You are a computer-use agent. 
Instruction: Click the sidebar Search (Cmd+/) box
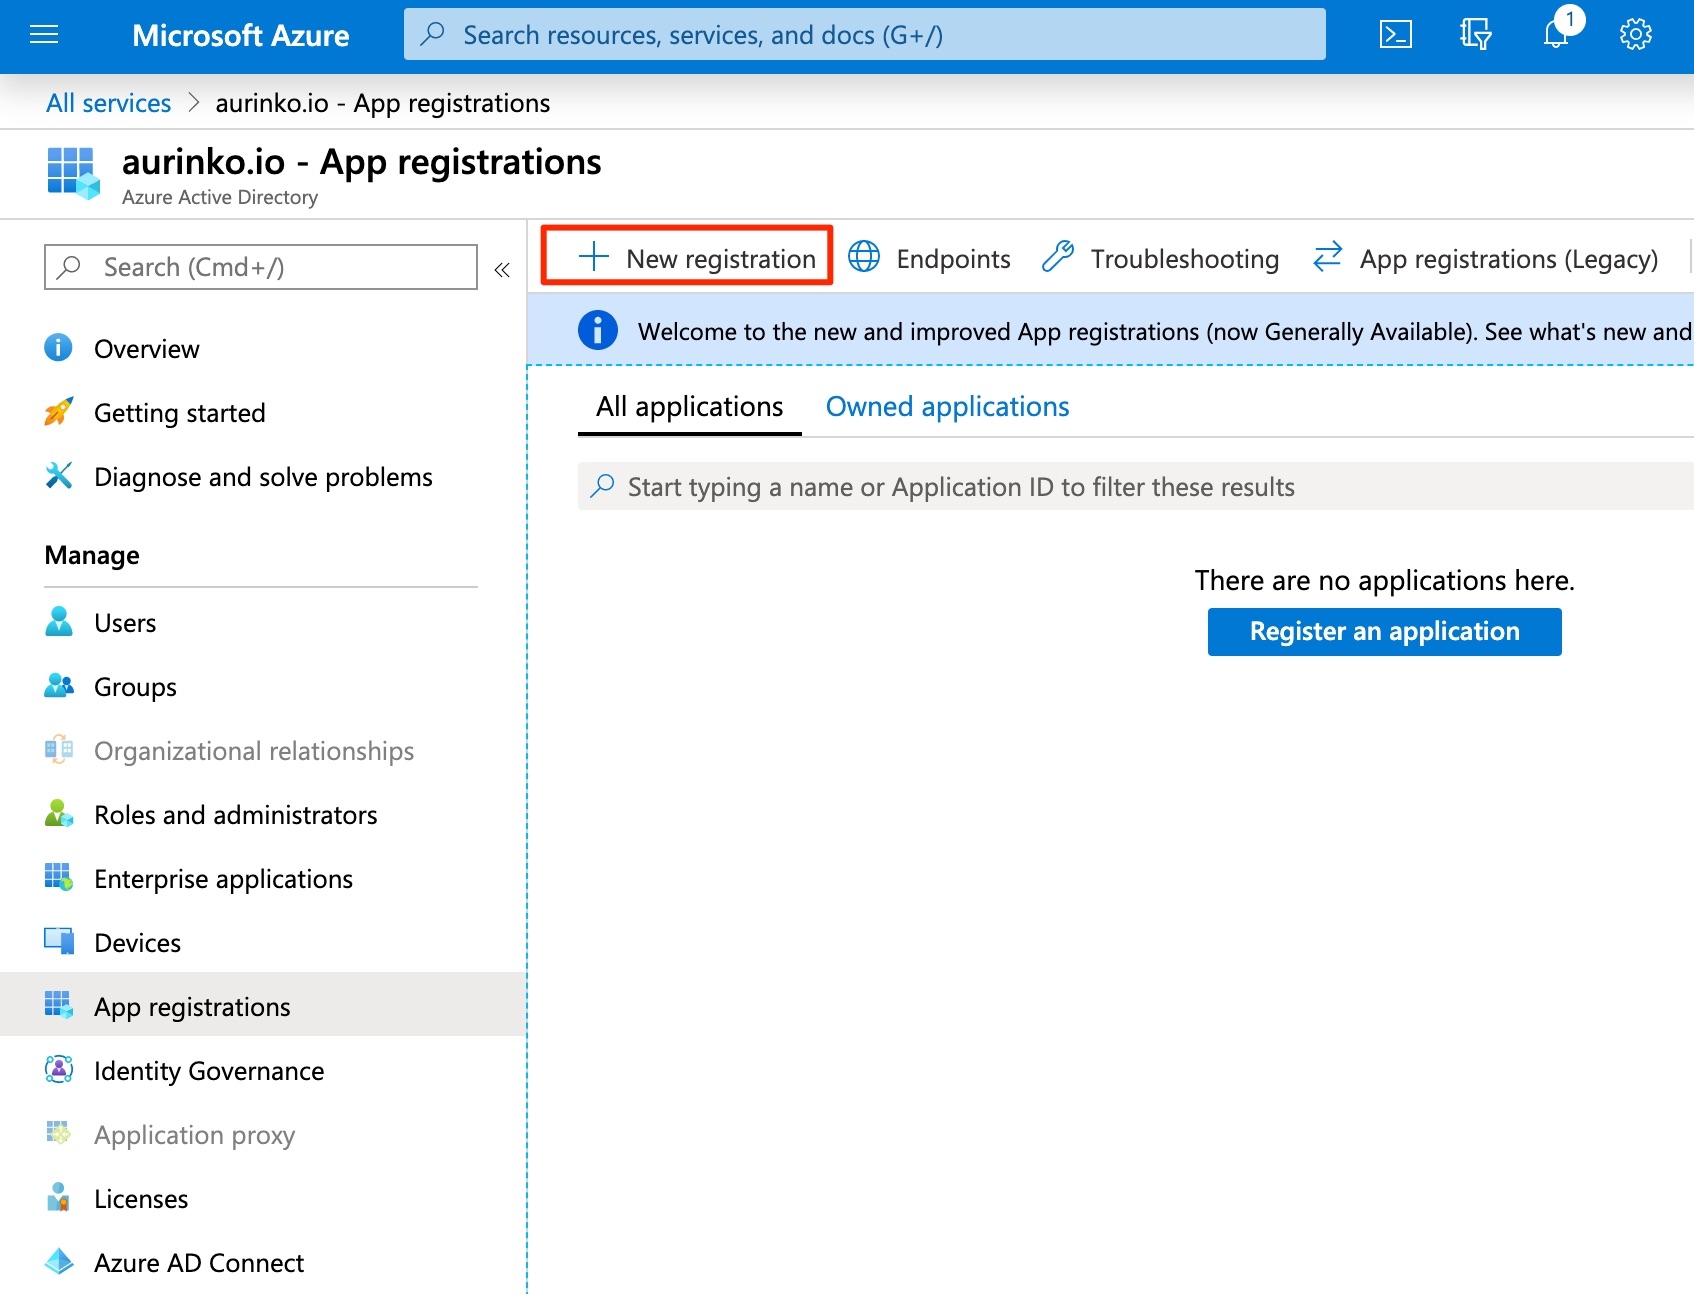pos(260,267)
